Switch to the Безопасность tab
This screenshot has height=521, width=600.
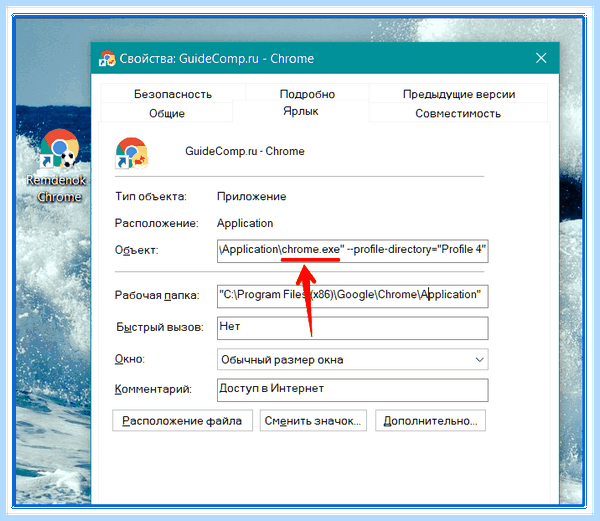173,94
